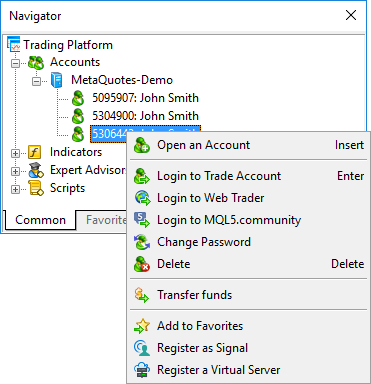
Task: Select account 5095907: John Smith
Action: (145, 98)
